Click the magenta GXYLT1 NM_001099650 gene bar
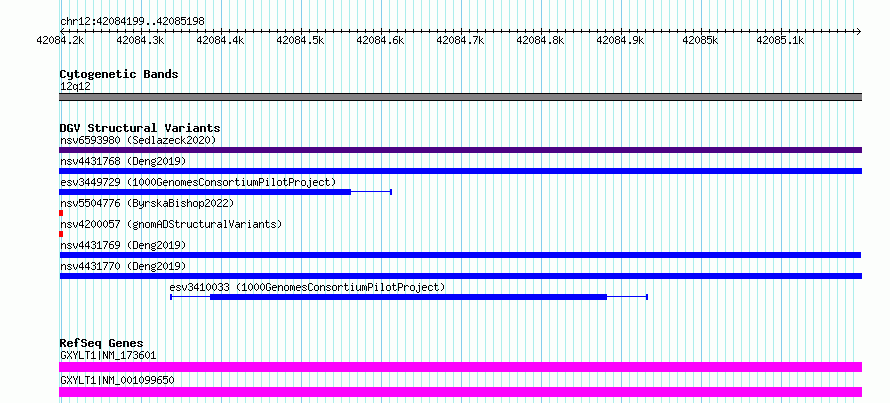890x403 pixels. pos(460,392)
